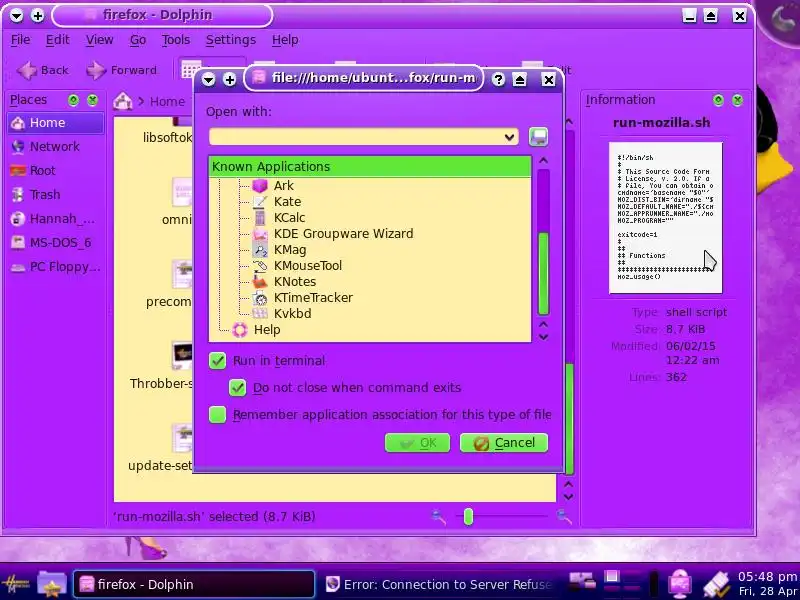Image resolution: width=800 pixels, height=600 pixels.
Task: Click the Open with command text field
Action: (x=356, y=137)
